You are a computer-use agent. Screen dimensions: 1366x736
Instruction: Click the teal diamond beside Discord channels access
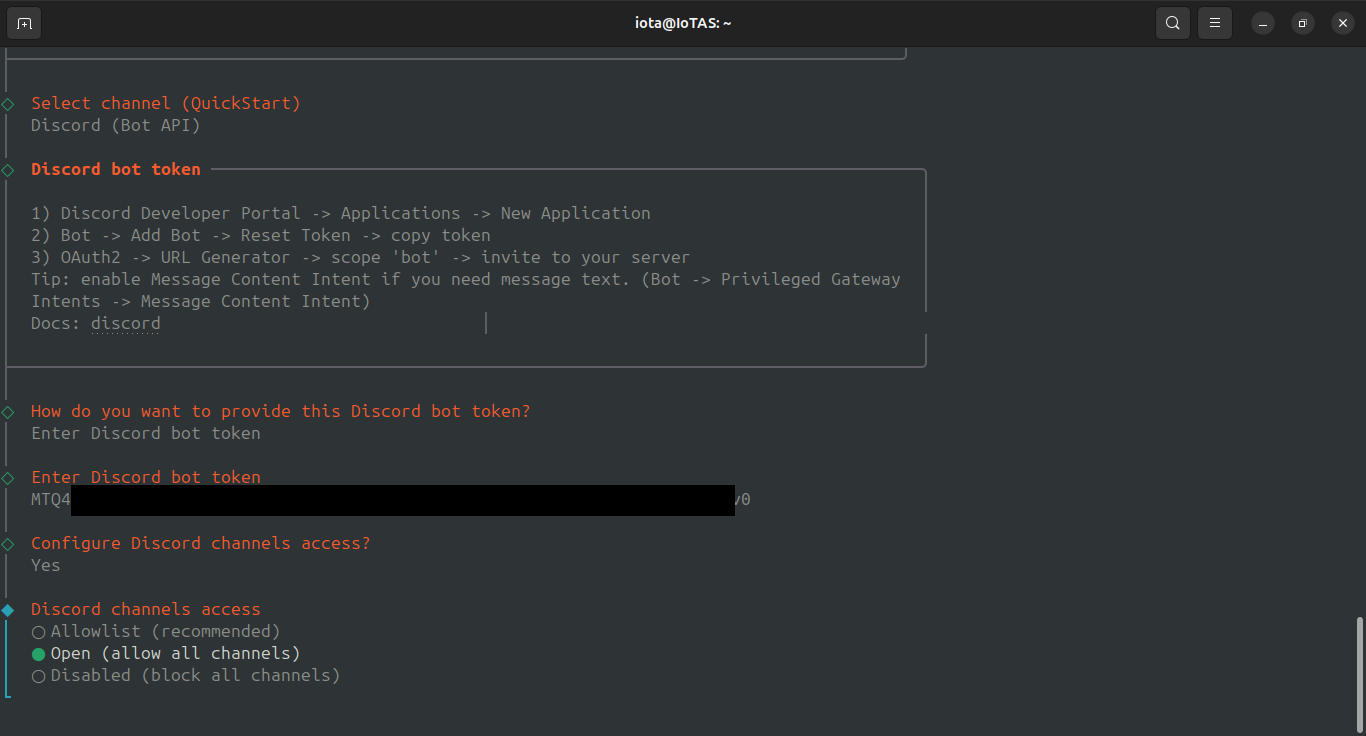point(7,609)
